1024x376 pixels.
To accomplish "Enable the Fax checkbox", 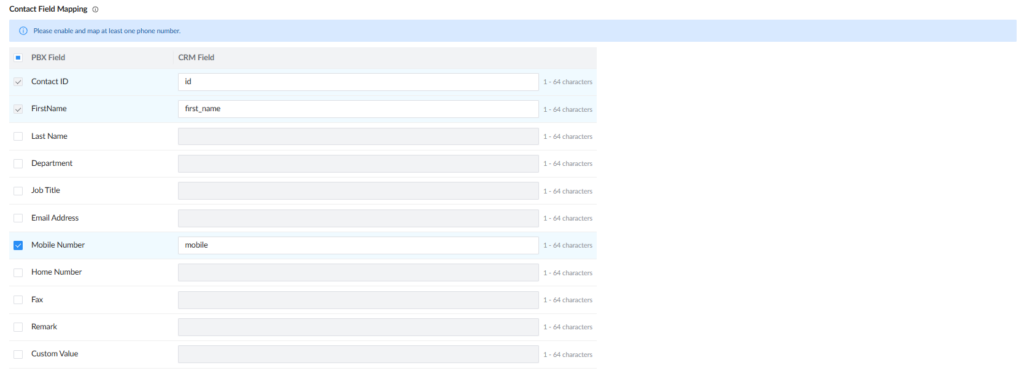I will pos(18,300).
